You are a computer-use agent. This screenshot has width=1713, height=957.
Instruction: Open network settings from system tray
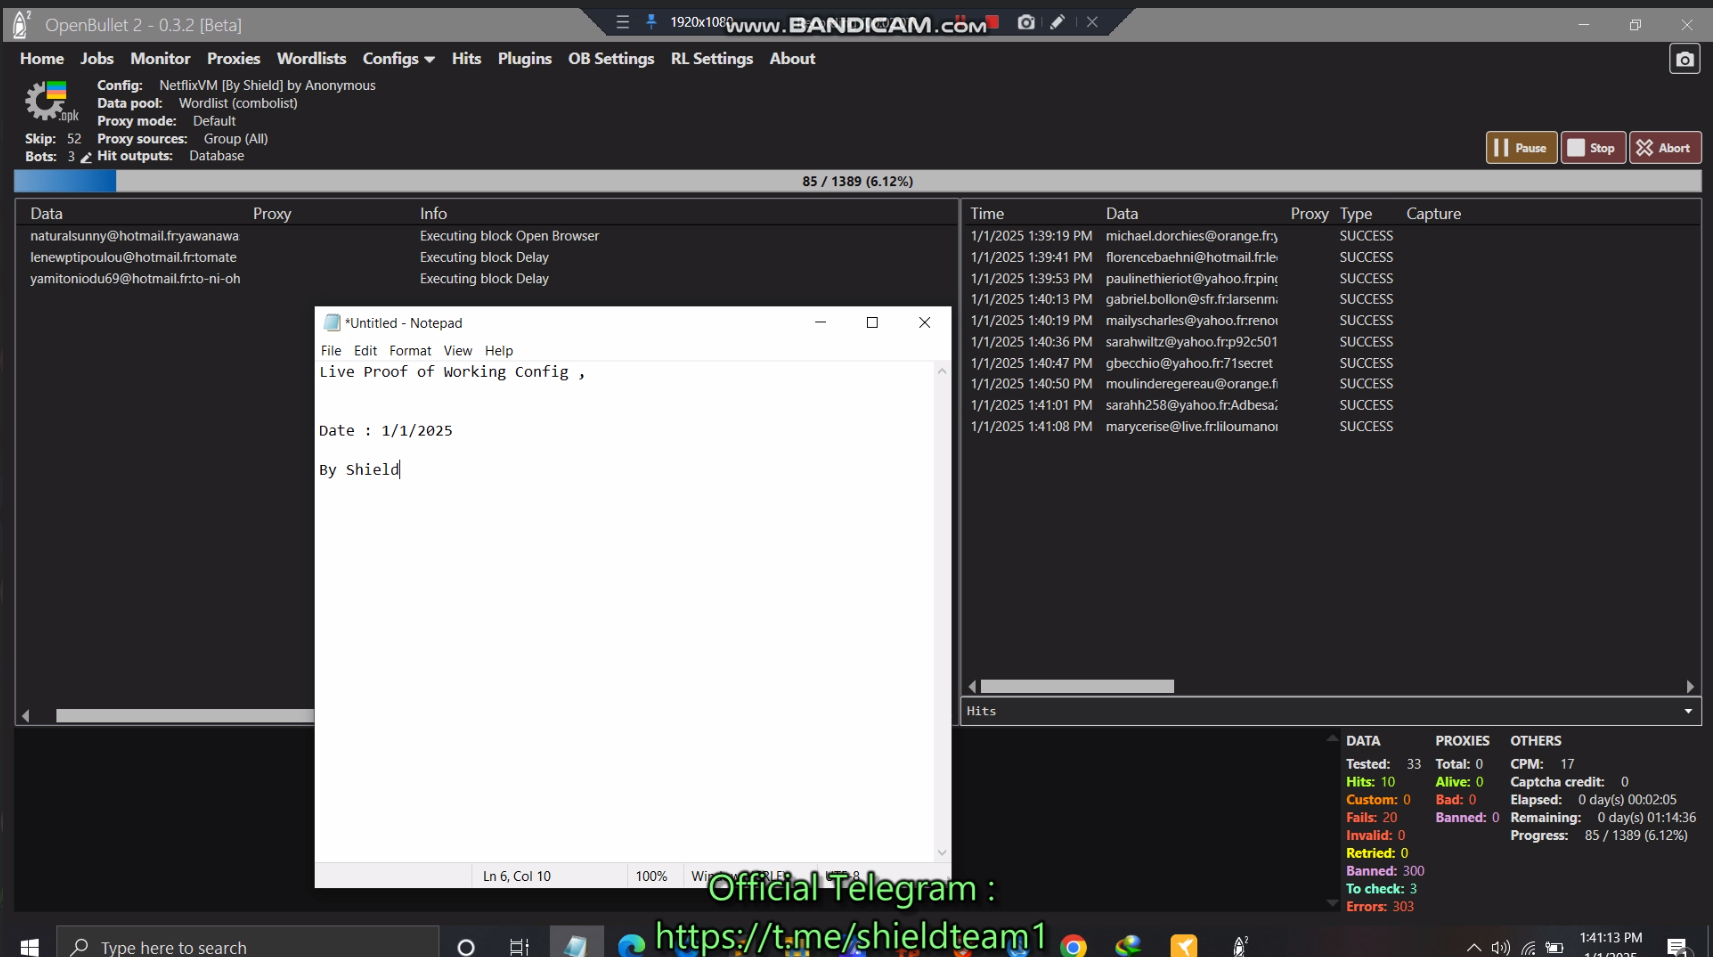1528,947
